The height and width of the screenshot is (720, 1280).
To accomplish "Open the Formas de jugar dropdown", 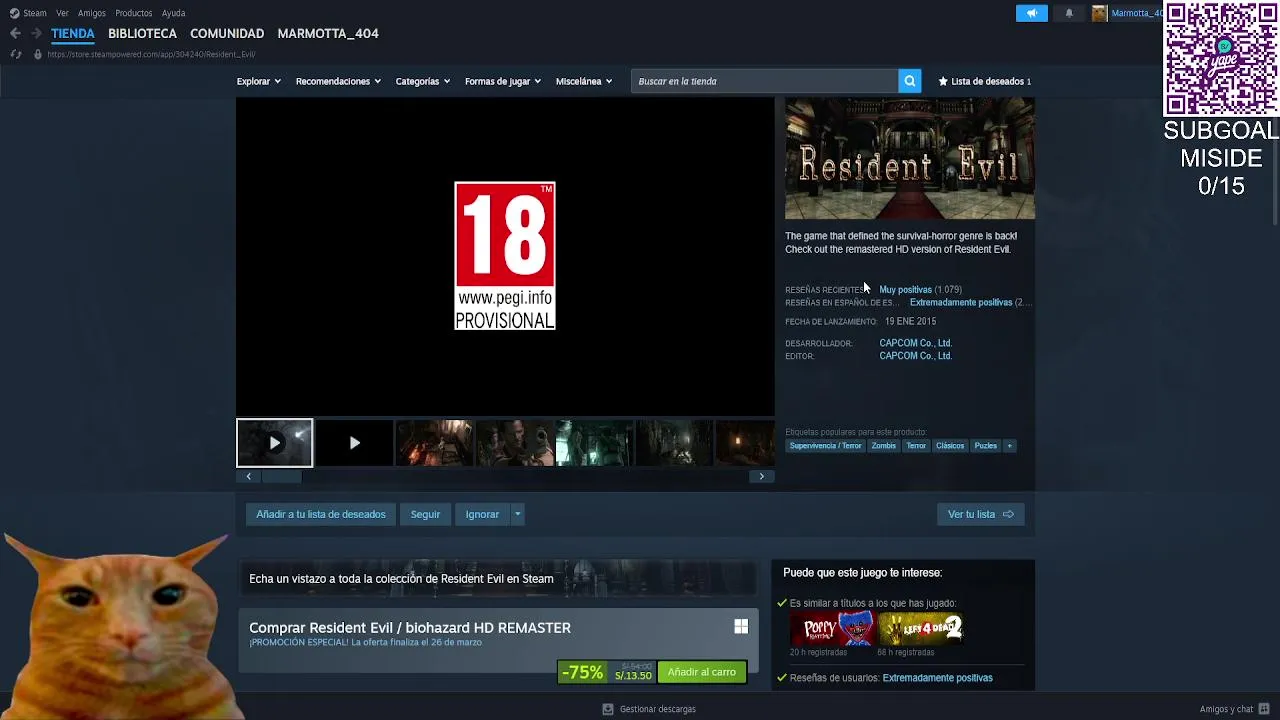I will [x=503, y=81].
